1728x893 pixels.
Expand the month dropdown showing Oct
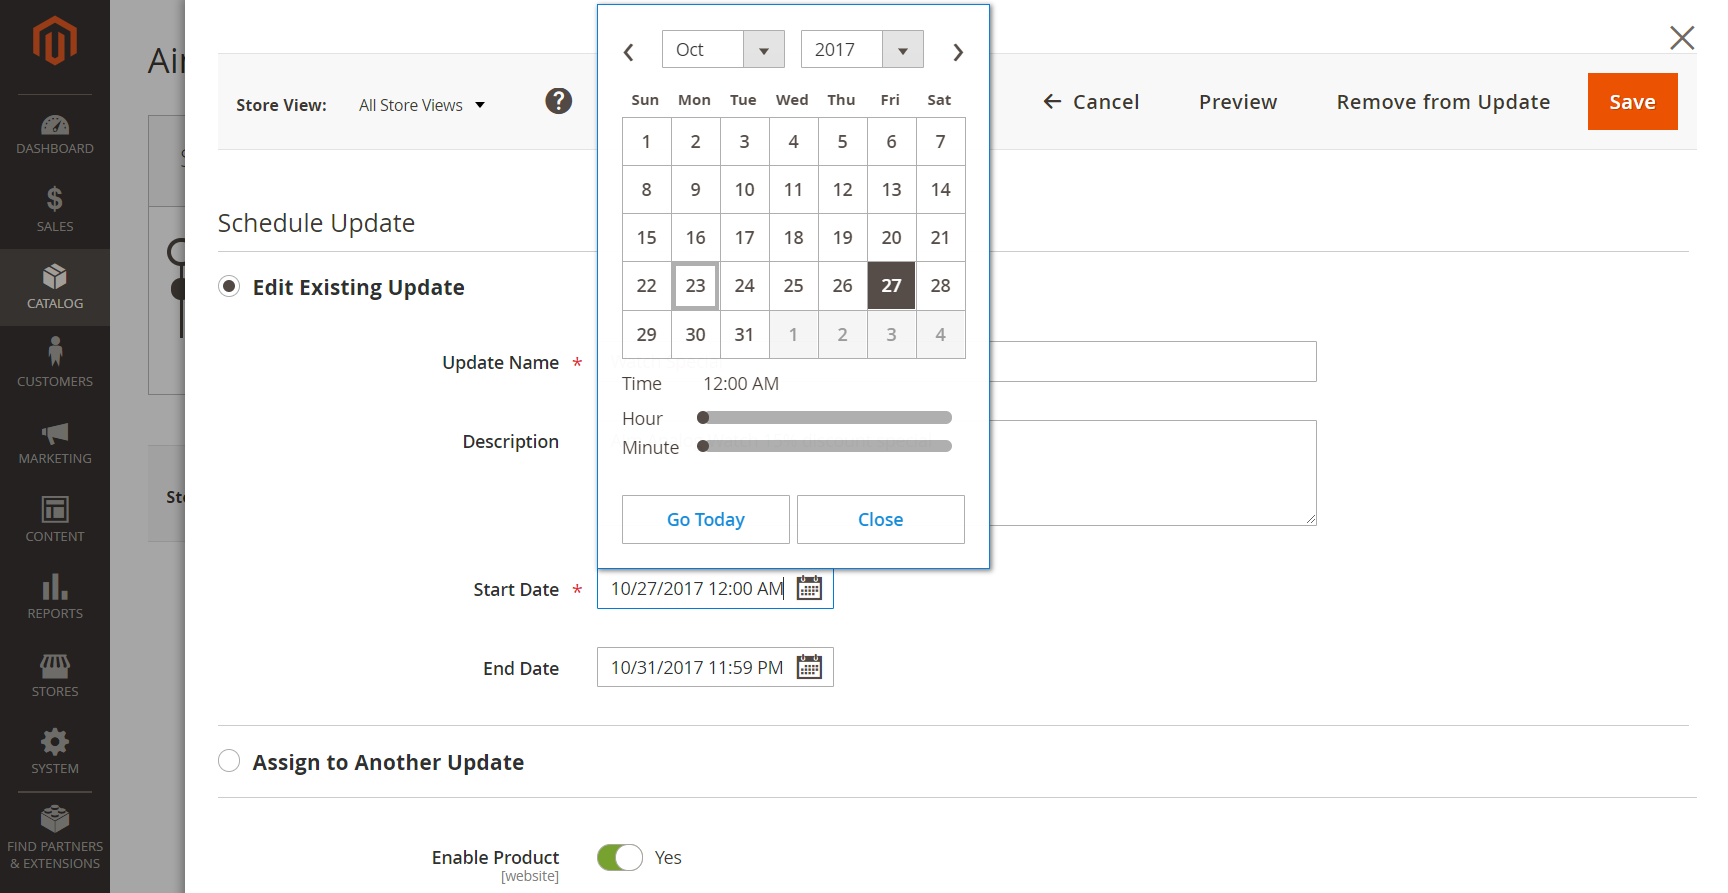click(x=723, y=50)
